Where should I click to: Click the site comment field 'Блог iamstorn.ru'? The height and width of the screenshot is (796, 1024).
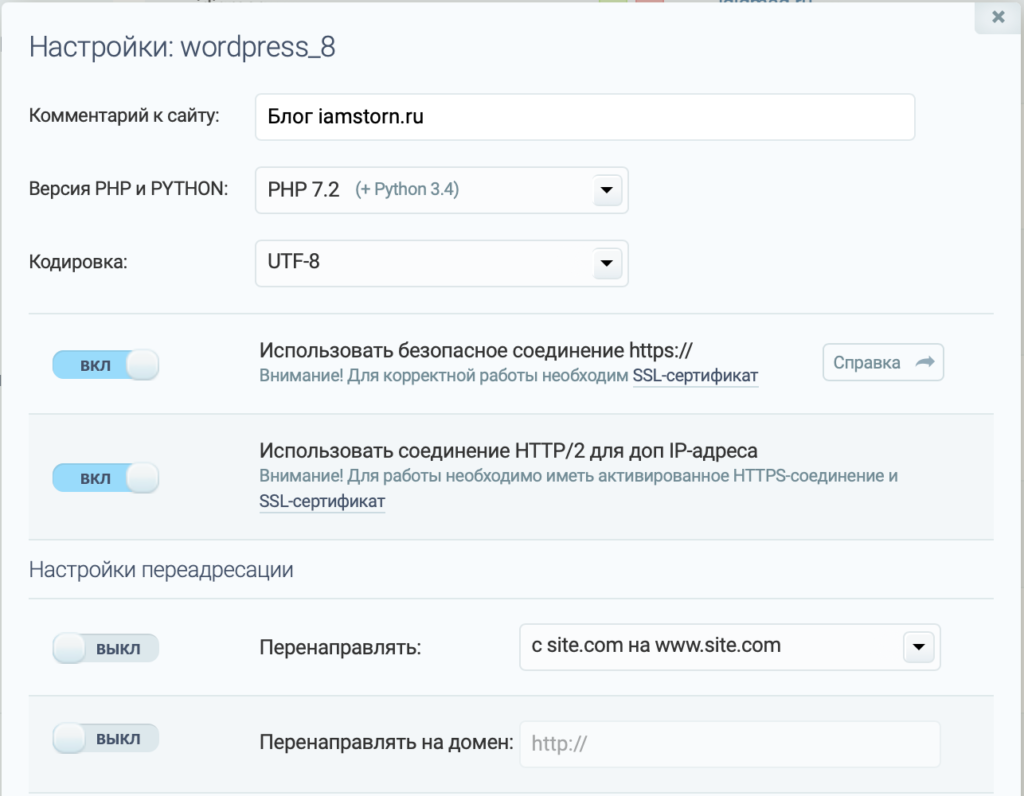coord(584,117)
